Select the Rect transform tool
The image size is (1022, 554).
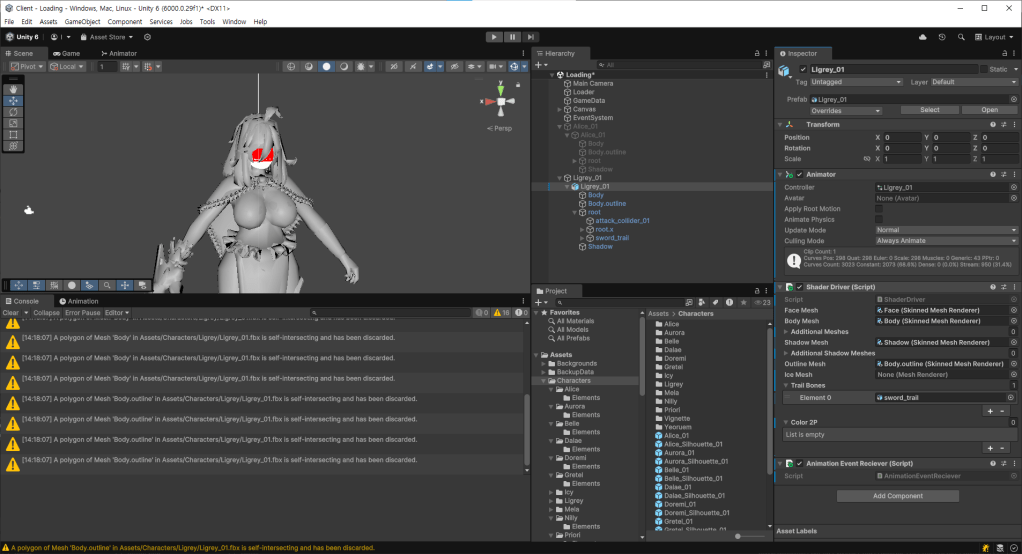(14, 134)
